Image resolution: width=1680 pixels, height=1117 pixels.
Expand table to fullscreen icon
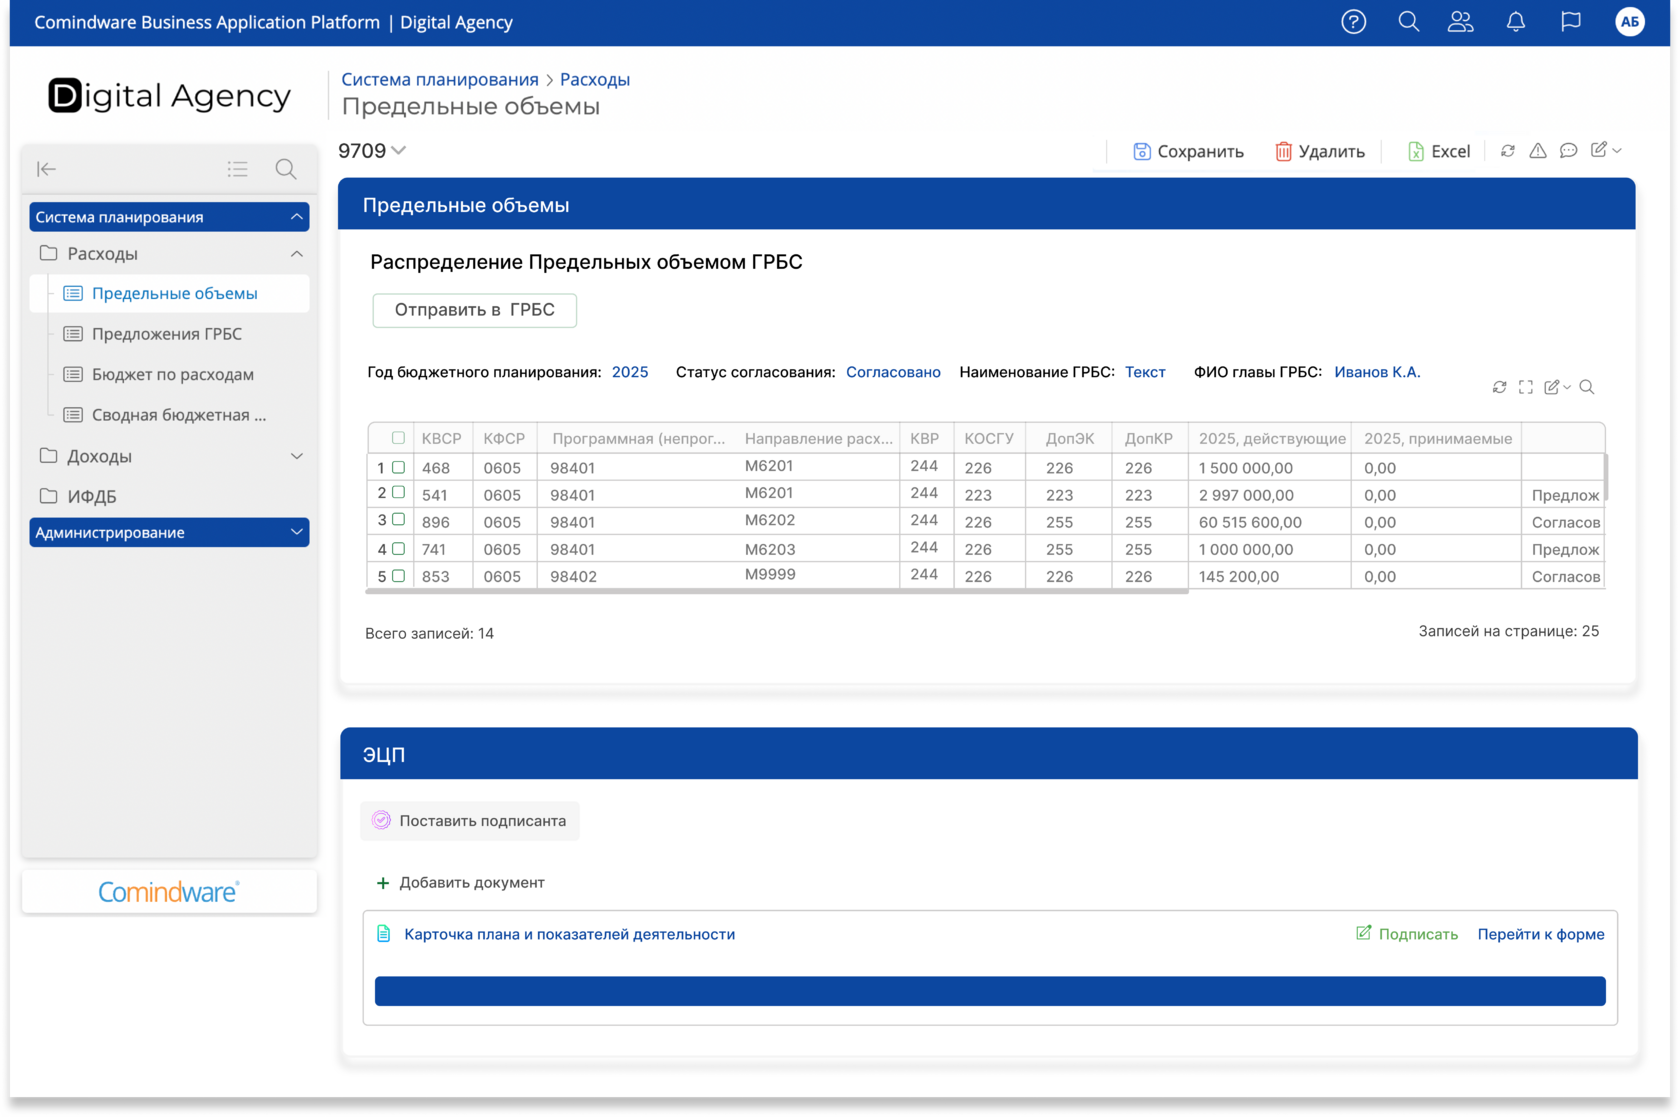(x=1526, y=387)
